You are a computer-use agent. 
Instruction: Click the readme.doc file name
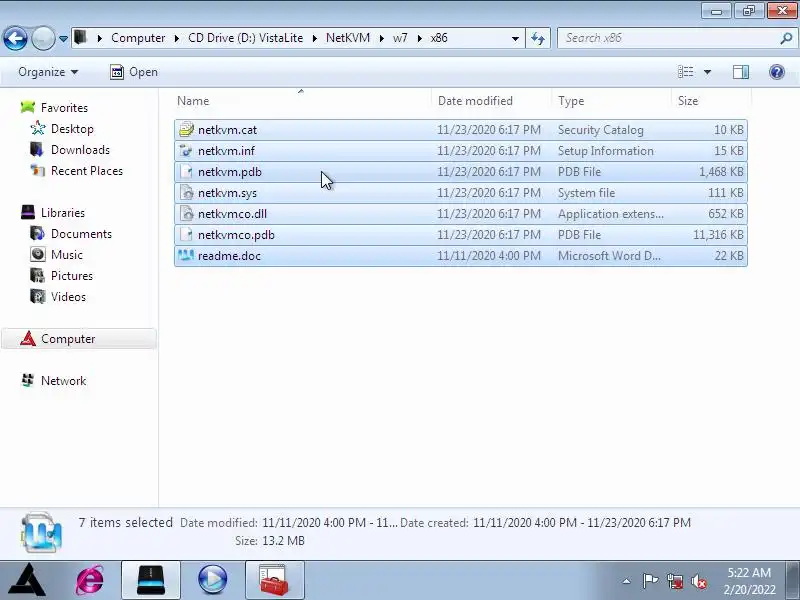(x=229, y=256)
